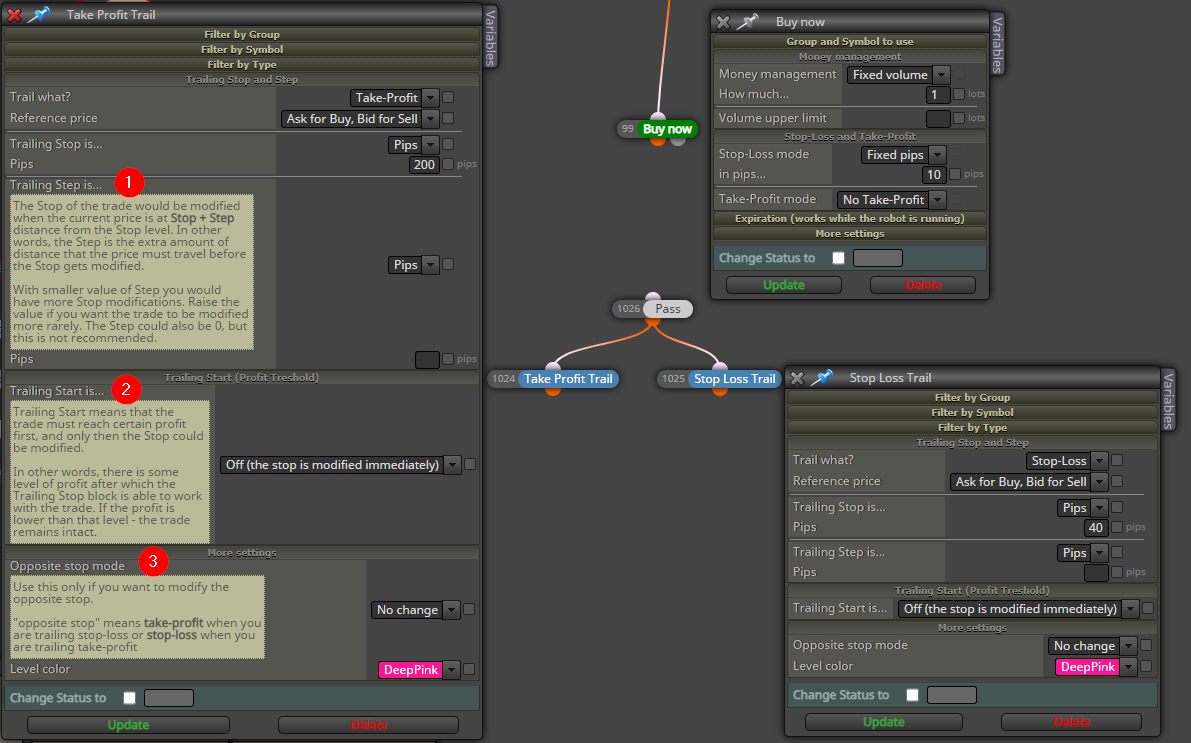Click Delete in Buy now panel

coord(923,285)
